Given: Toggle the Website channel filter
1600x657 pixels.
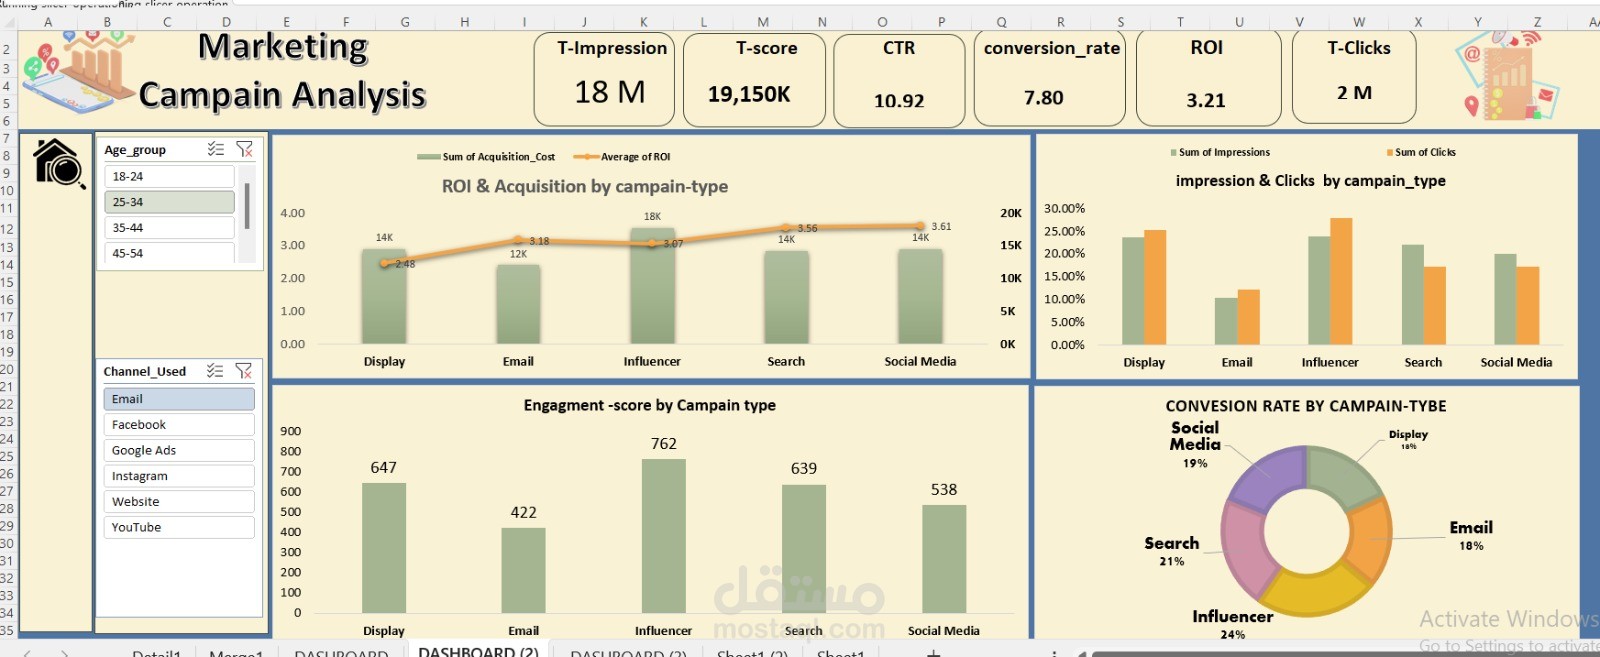Looking at the screenshot, I should 179,502.
